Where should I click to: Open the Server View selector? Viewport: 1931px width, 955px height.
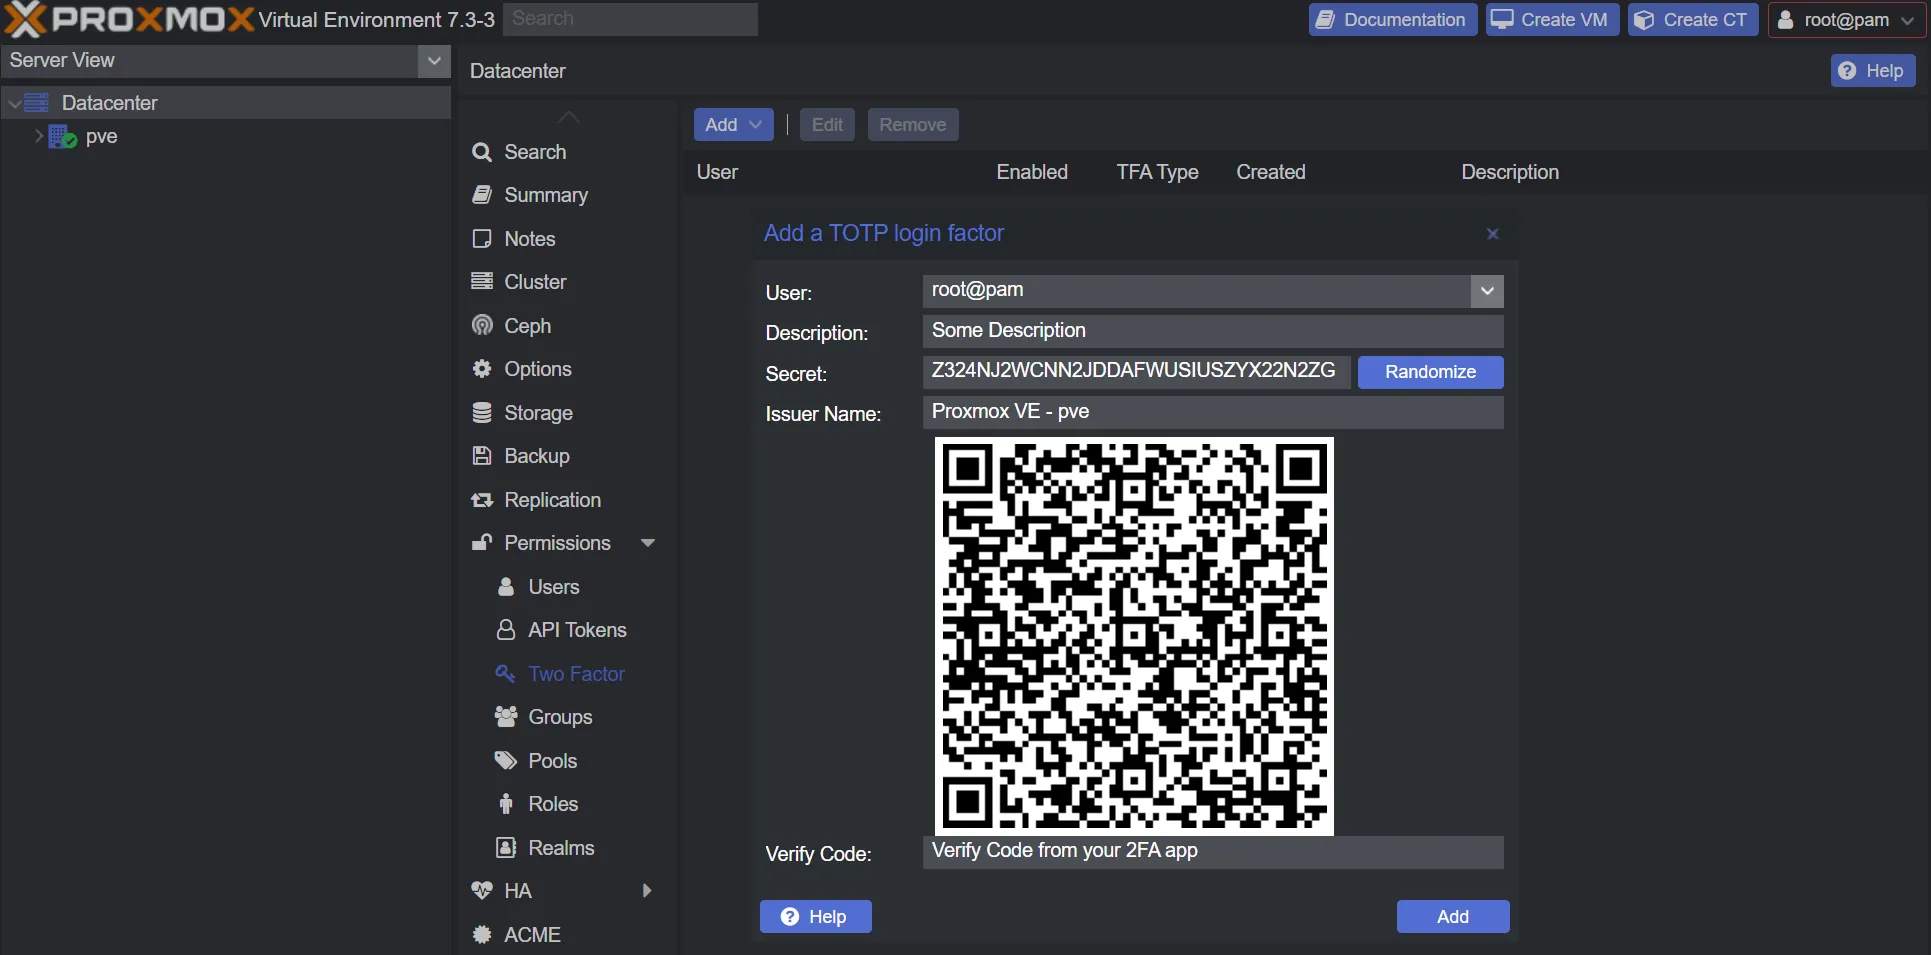pos(434,60)
